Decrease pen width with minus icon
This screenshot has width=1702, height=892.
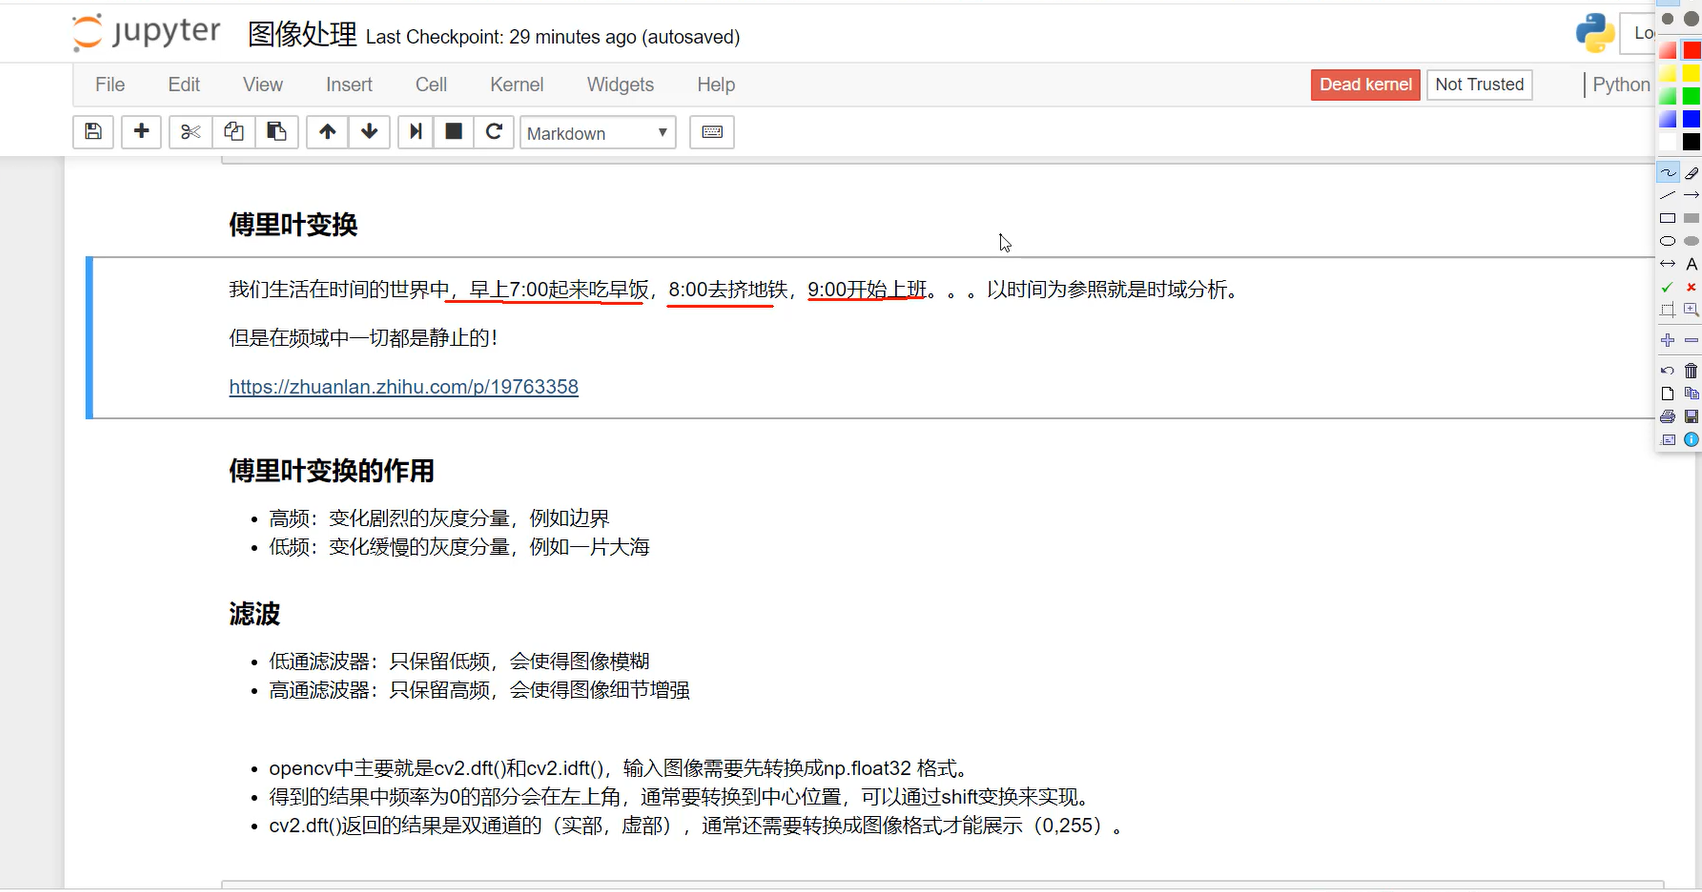coord(1691,341)
